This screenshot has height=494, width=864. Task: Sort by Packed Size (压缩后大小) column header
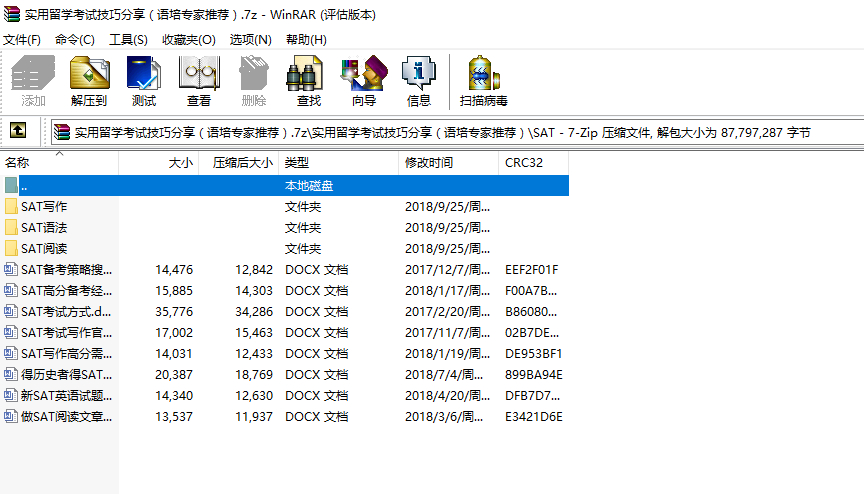(238, 162)
